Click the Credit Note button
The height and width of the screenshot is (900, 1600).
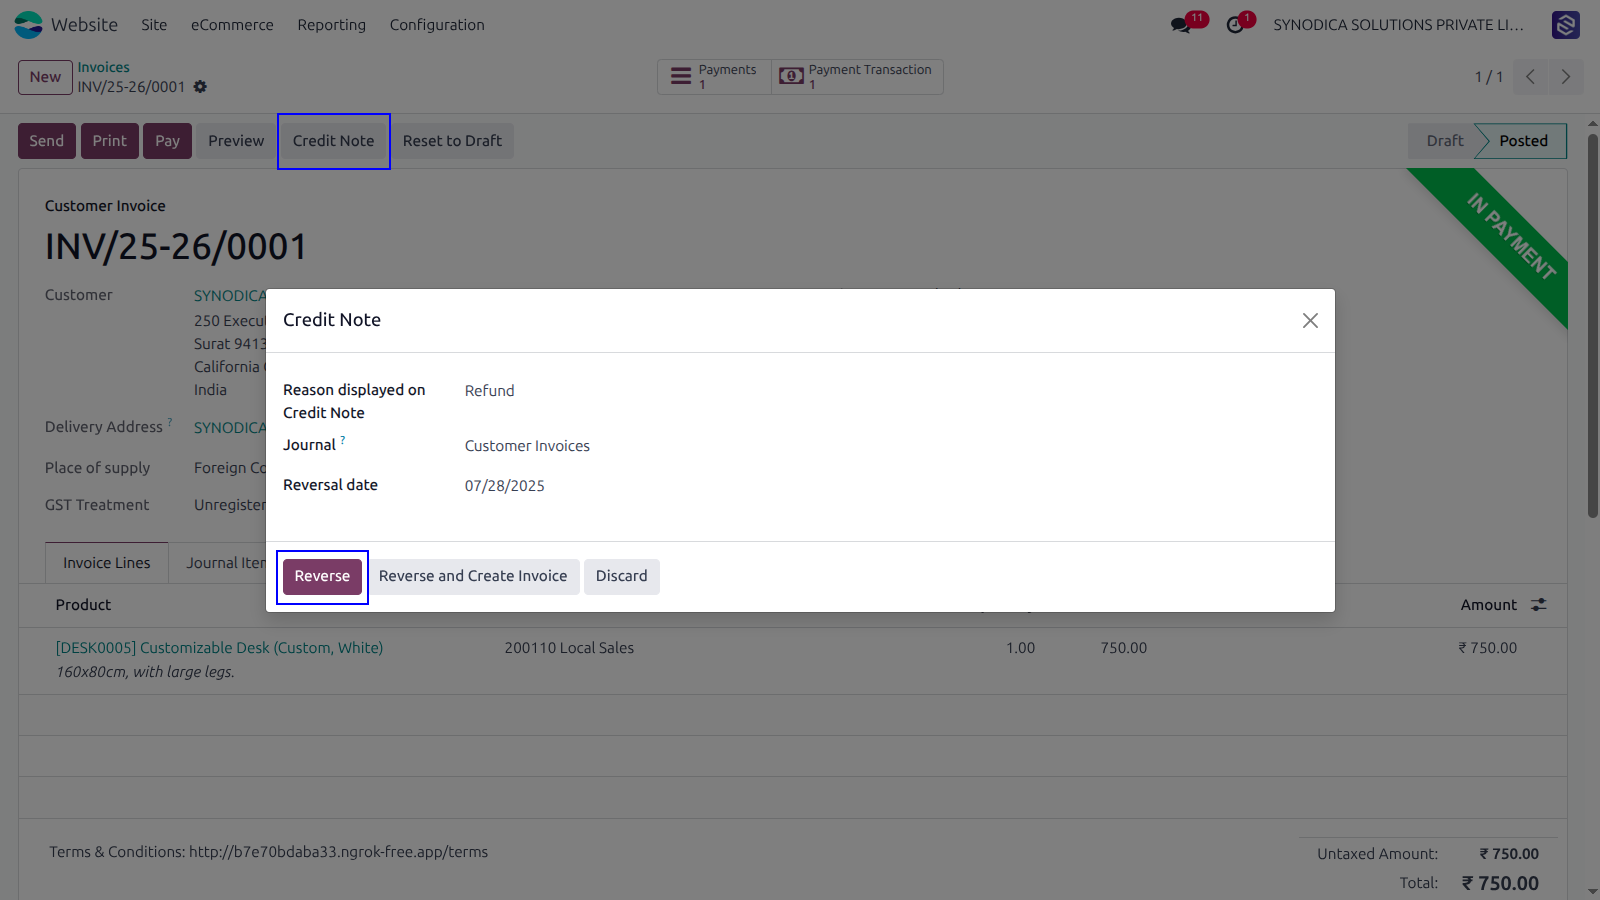(334, 141)
